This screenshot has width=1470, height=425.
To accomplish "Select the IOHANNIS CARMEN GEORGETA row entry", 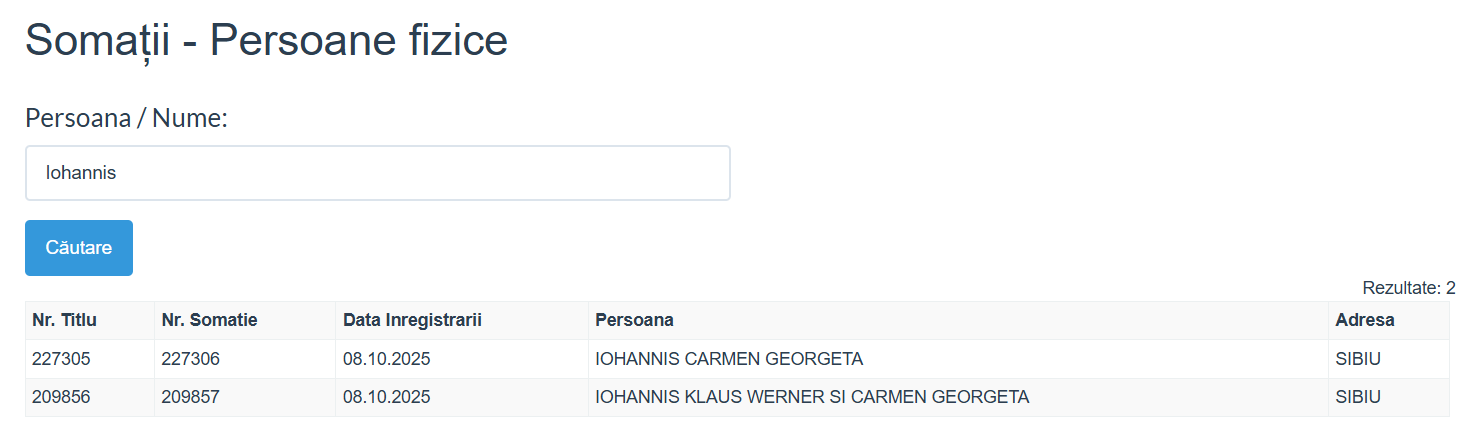I will click(729, 359).
